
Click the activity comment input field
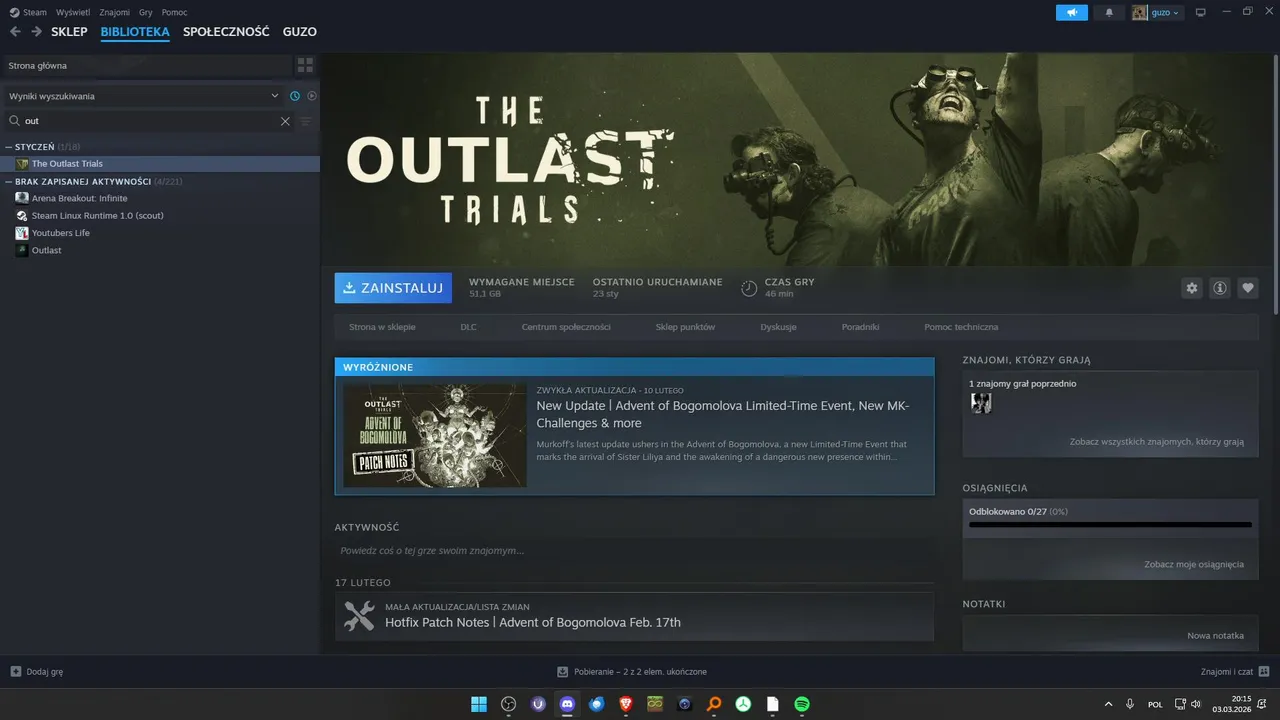635,550
